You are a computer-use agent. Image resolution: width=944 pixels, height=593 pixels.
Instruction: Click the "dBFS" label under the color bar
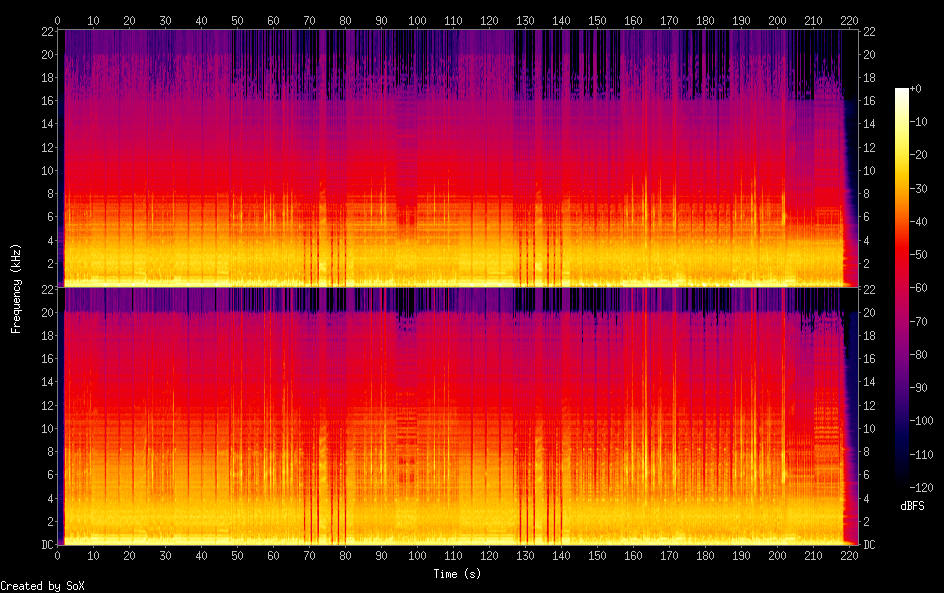[x=912, y=507]
